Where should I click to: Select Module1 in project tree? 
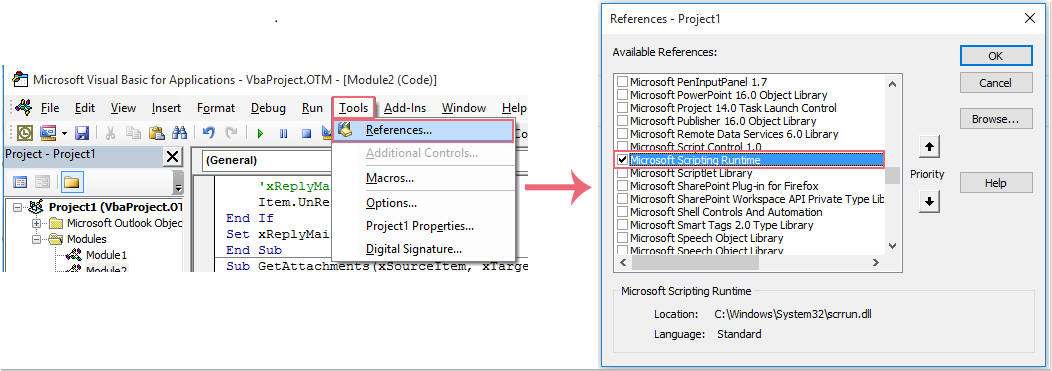[x=106, y=255]
